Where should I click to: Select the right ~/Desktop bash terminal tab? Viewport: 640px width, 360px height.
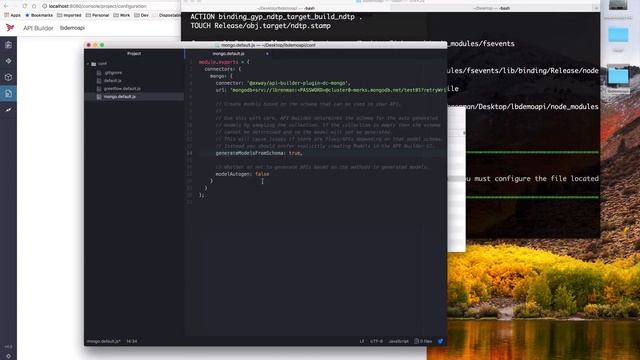pyautogui.click(x=492, y=8)
